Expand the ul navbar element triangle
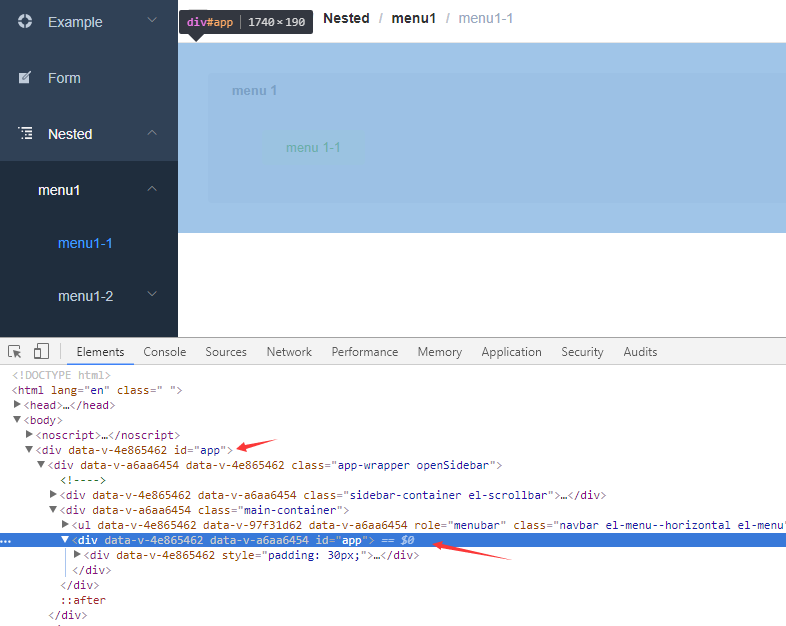The height and width of the screenshot is (626, 786). tap(65, 525)
